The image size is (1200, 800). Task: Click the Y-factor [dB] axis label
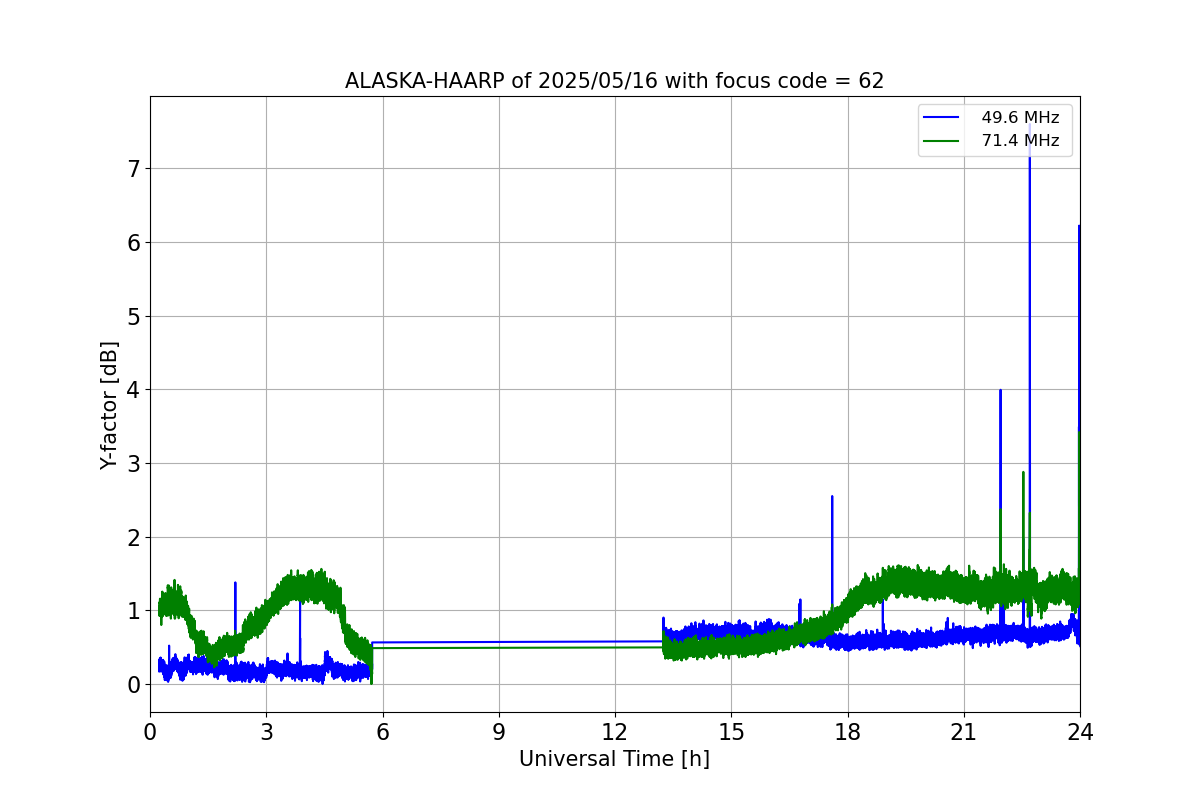point(109,405)
